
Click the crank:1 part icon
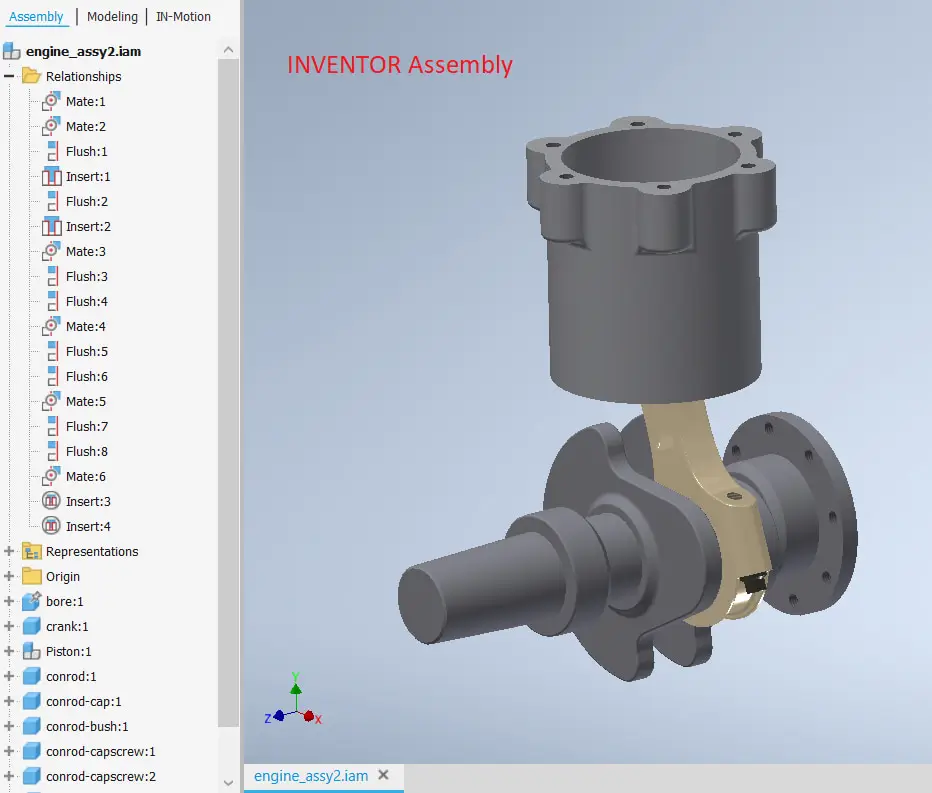30,626
